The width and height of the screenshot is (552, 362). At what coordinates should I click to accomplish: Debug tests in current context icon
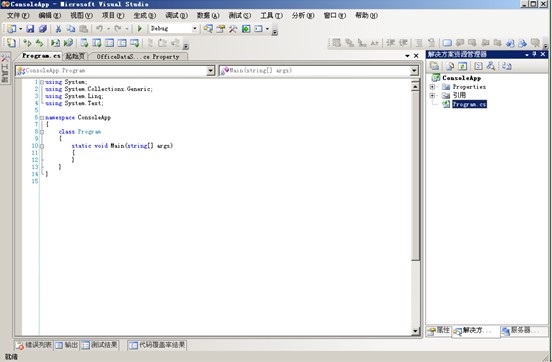55,43
